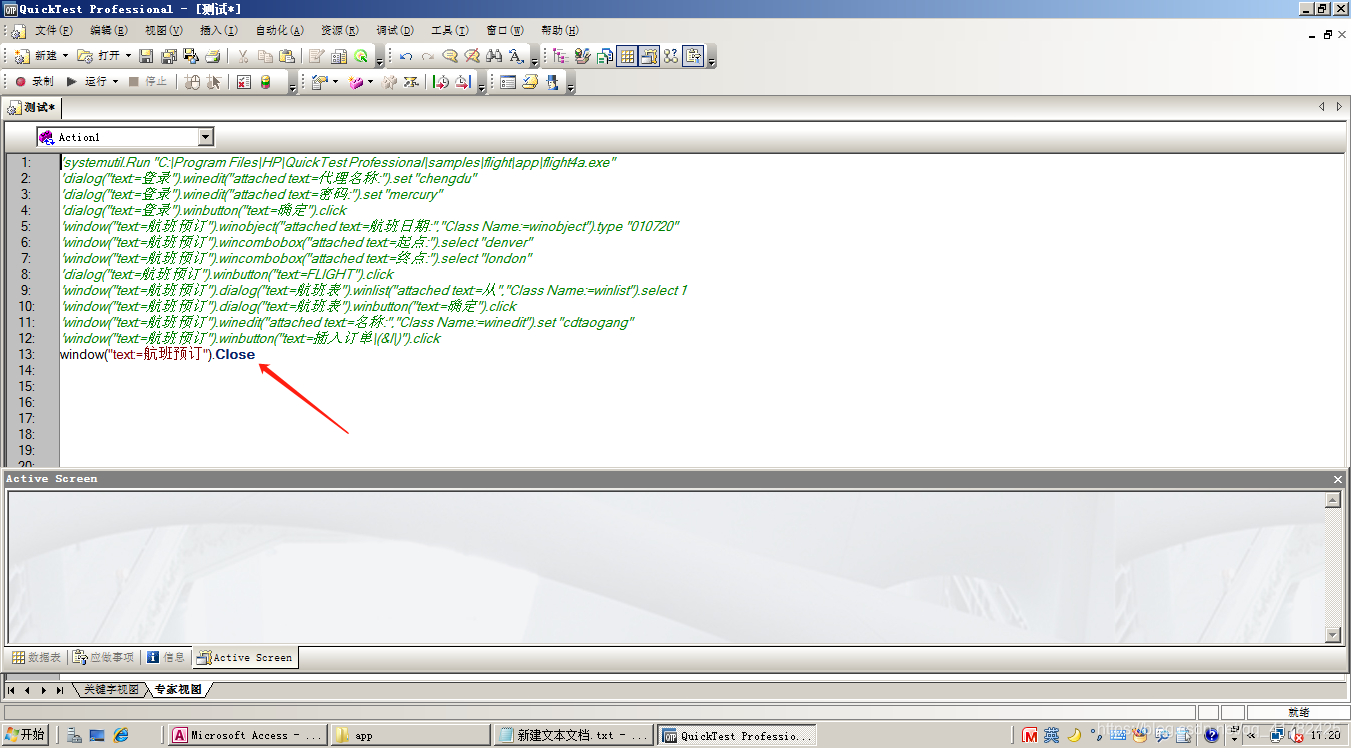
Task: Click the Undo arrow icon
Action: point(406,56)
